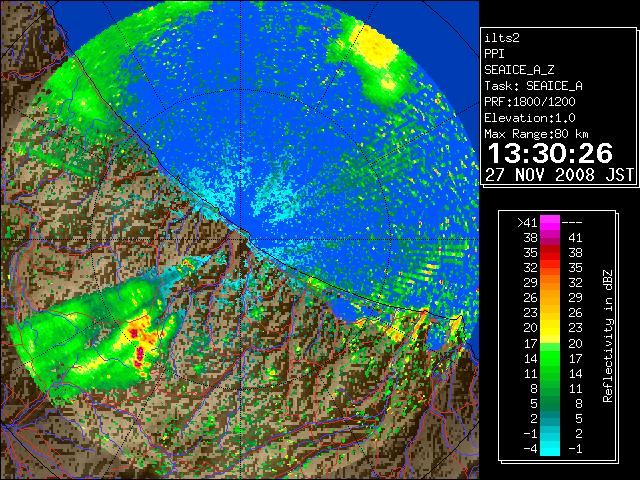Click the "PRF:1800/1200" value
The width and height of the screenshot is (640, 480).
pyautogui.click(x=530, y=102)
